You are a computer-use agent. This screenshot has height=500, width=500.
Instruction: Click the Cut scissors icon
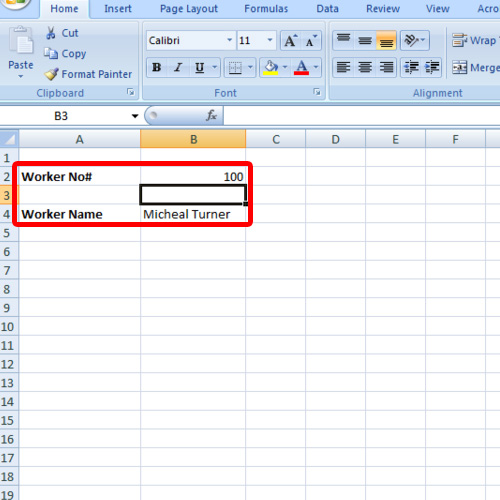click(51, 33)
